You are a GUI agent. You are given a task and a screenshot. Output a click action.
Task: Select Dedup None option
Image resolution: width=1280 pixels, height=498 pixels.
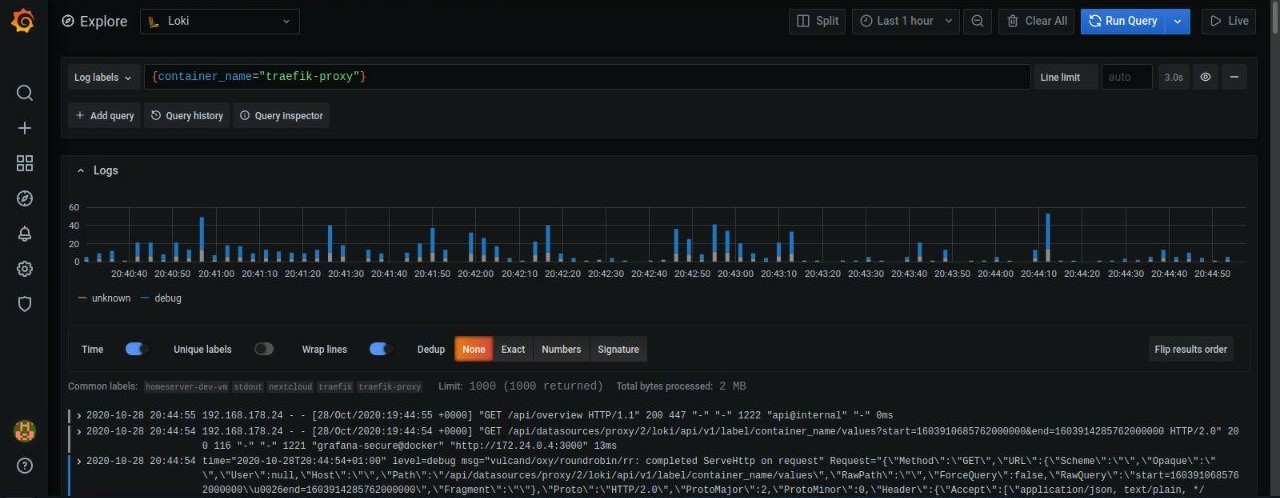point(473,349)
